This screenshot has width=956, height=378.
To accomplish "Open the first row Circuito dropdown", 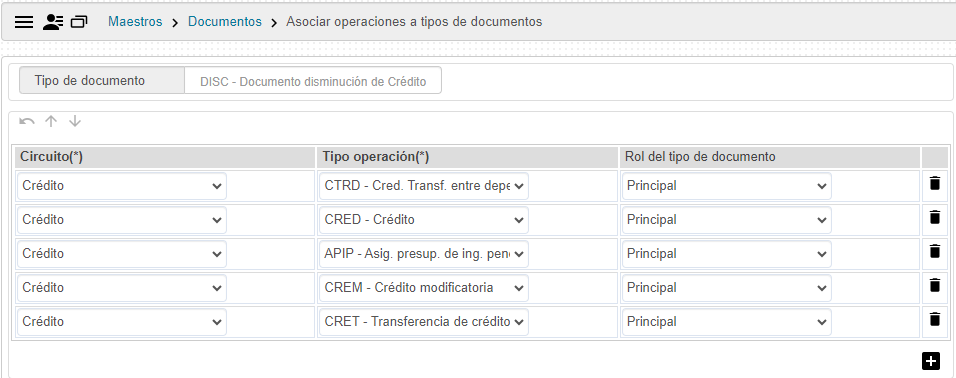I will (x=122, y=186).
